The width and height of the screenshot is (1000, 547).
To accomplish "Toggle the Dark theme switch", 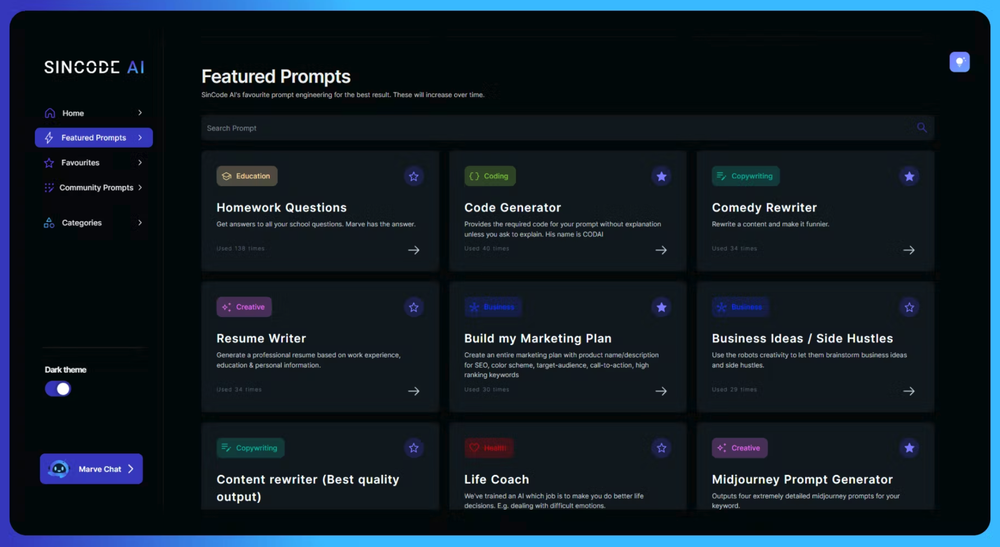I will tap(58, 389).
